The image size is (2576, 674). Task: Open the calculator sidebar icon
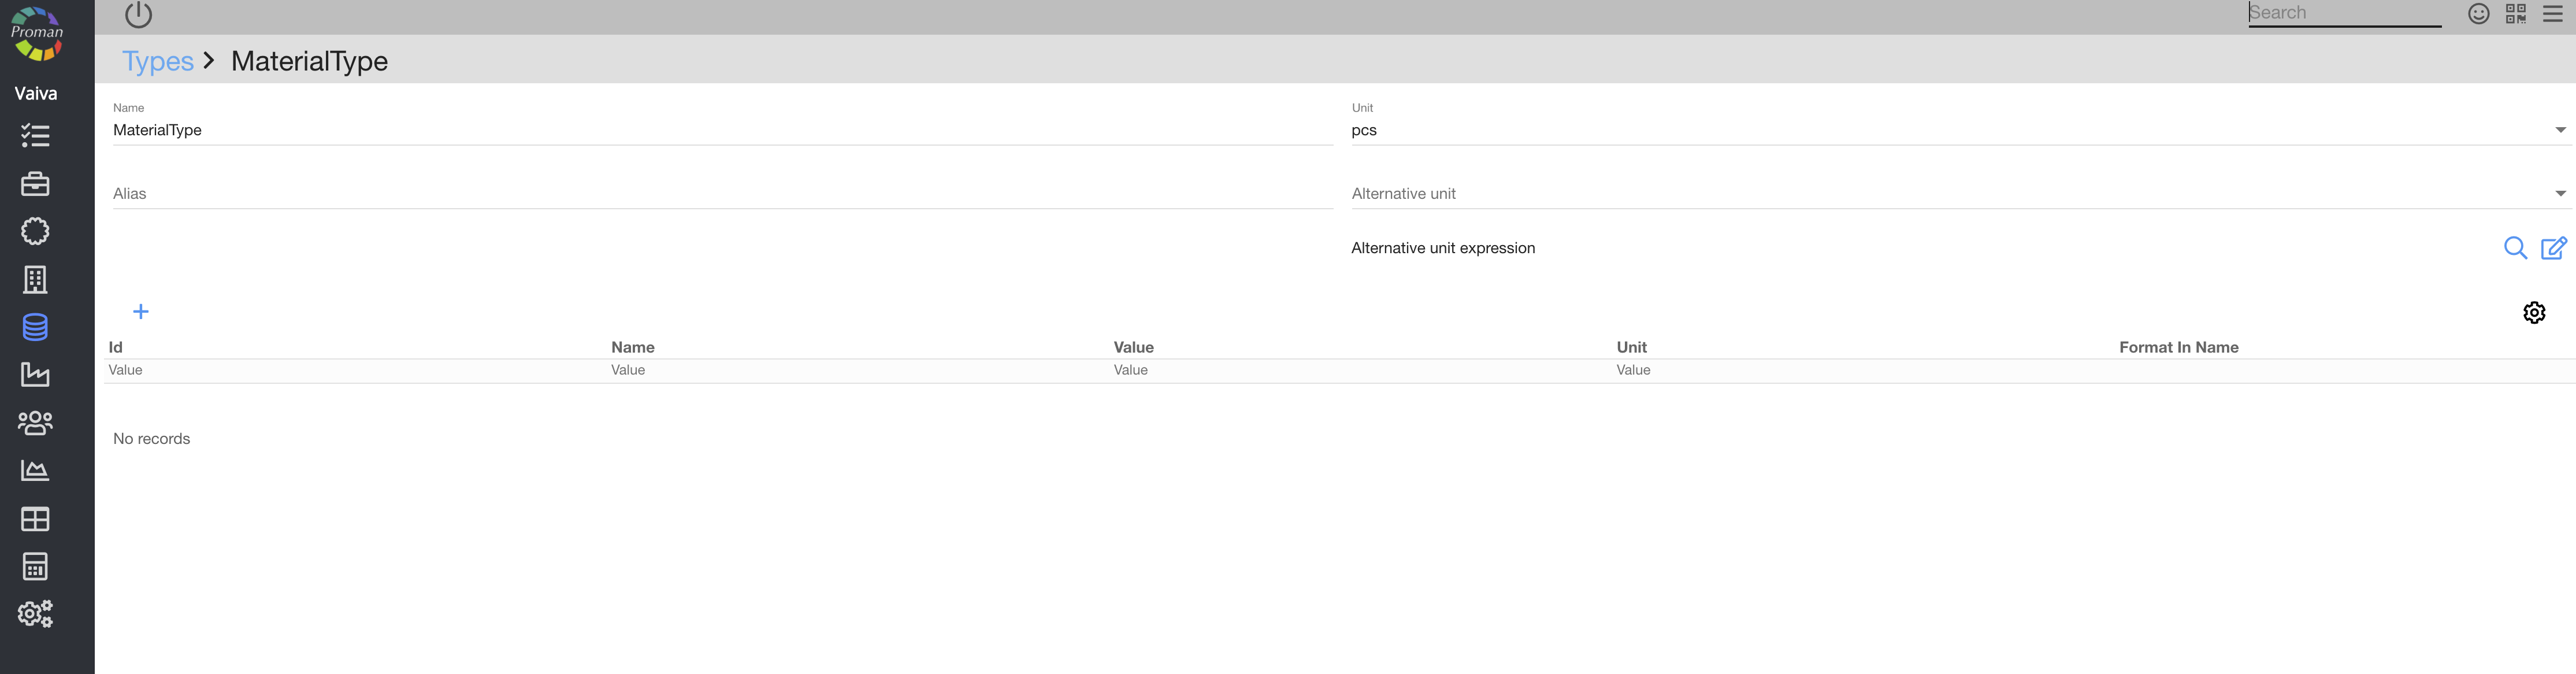coord(35,567)
